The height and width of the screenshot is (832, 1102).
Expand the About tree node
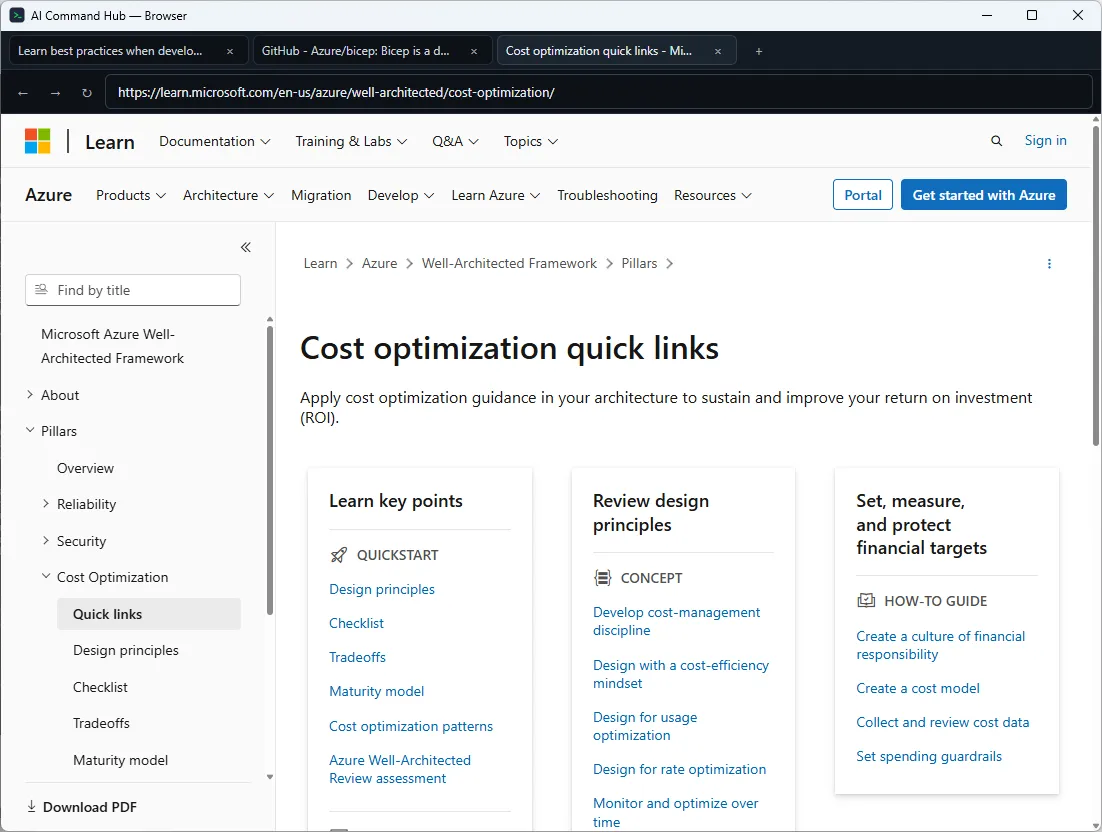pyautogui.click(x=30, y=395)
